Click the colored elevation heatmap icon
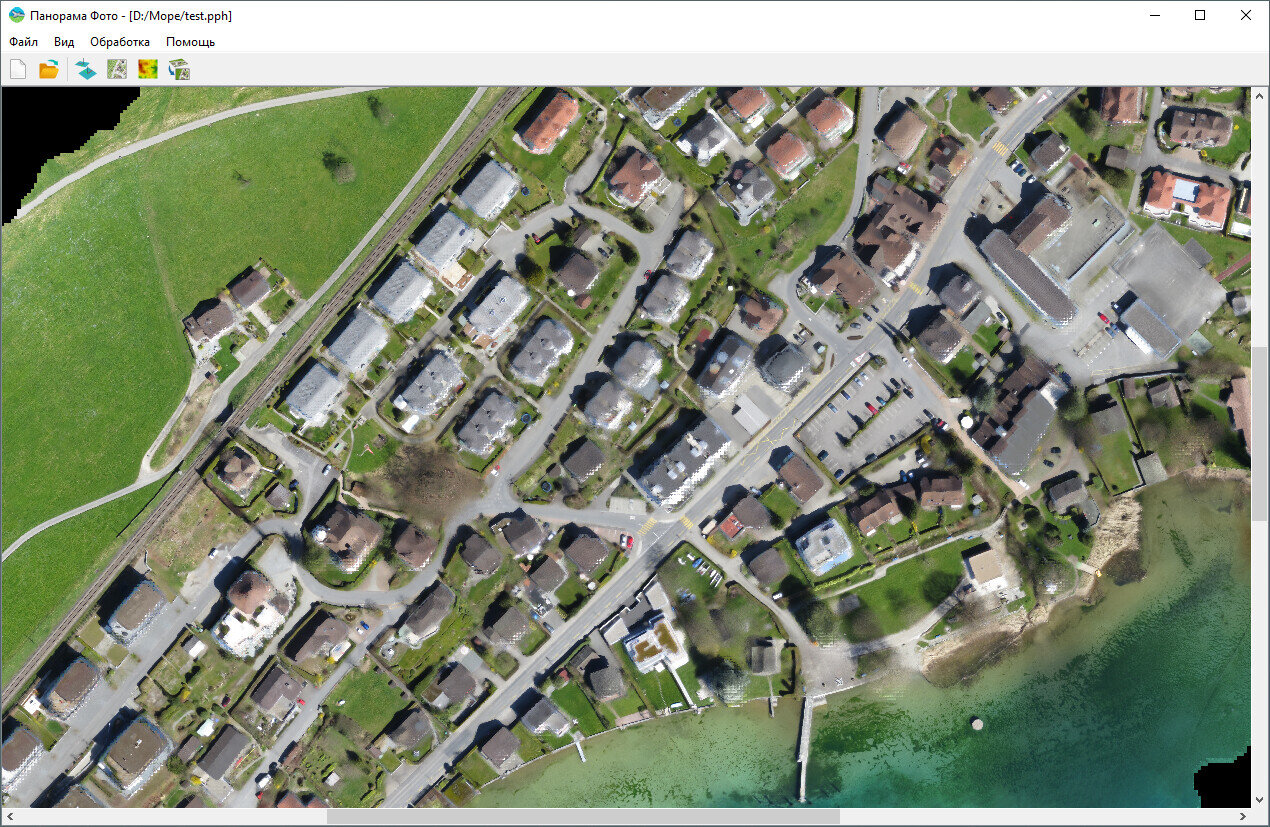This screenshot has width=1270, height=827. tap(147, 69)
